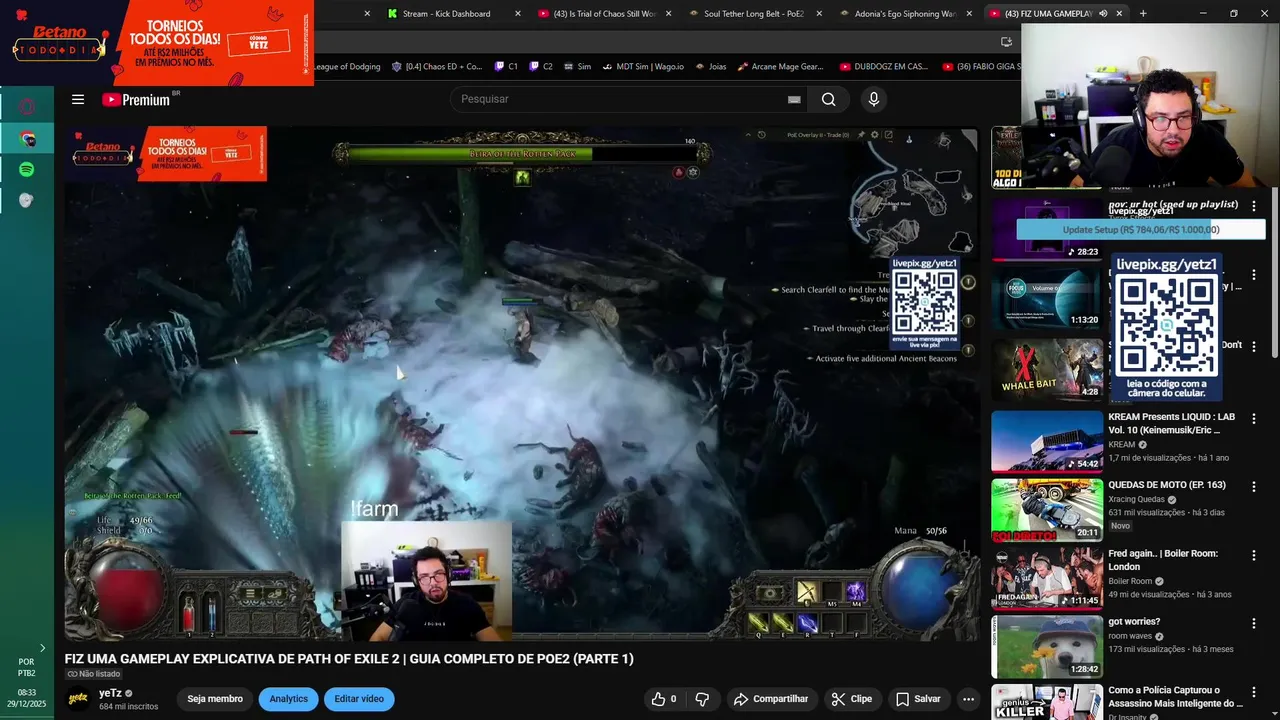Open got worries? video thumbnail
Screen dimensions: 1280x720
1047,646
